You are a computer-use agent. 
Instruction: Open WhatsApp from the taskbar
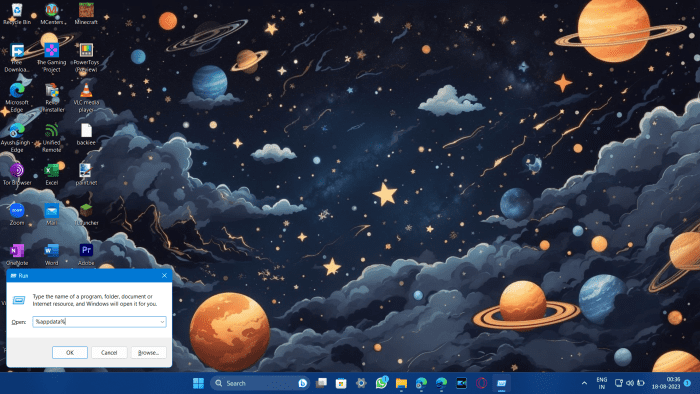coord(381,383)
